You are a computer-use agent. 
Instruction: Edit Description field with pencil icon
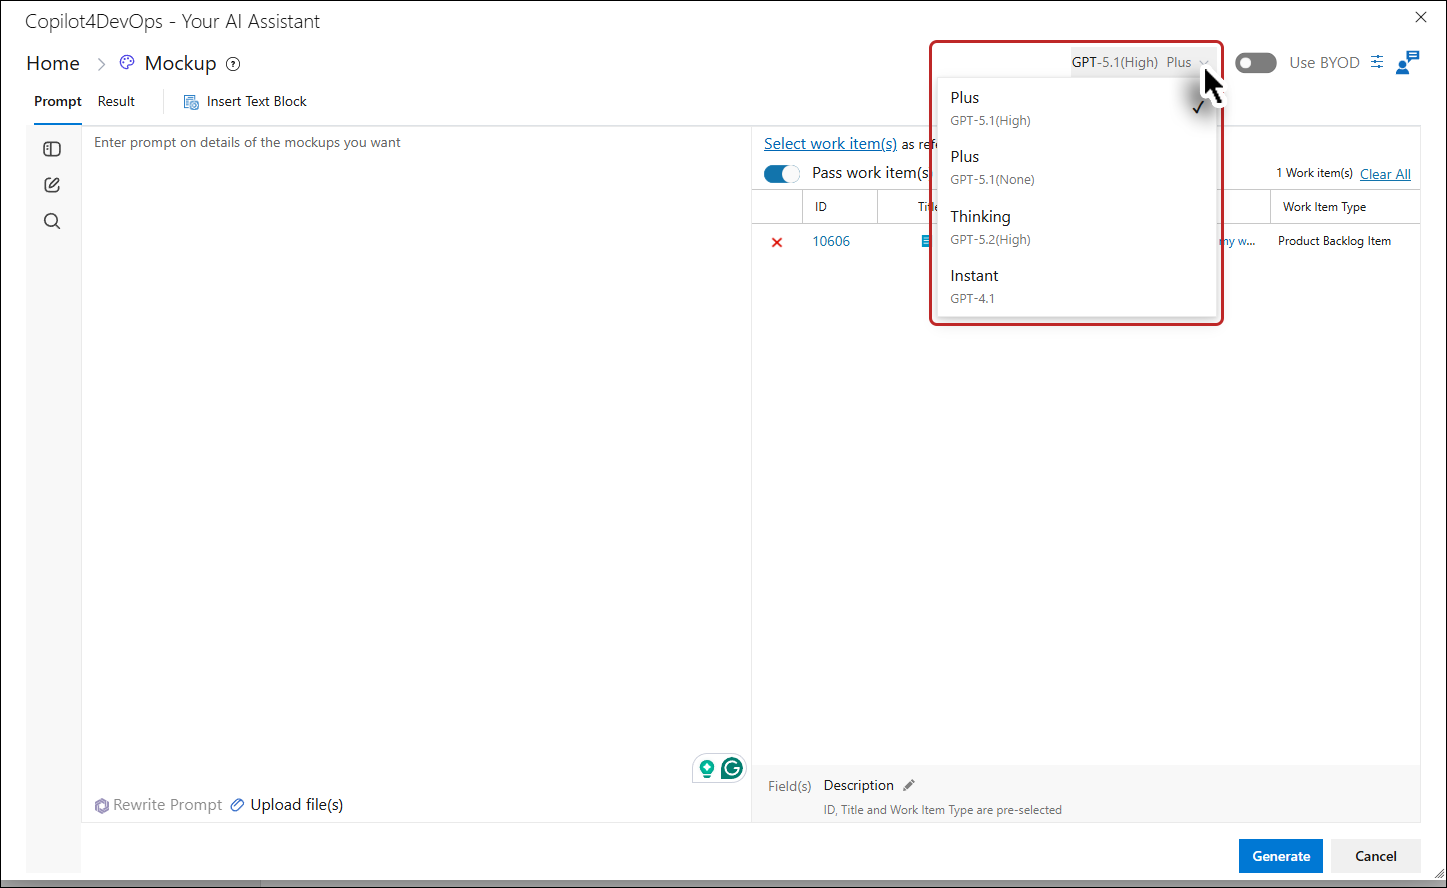(909, 785)
